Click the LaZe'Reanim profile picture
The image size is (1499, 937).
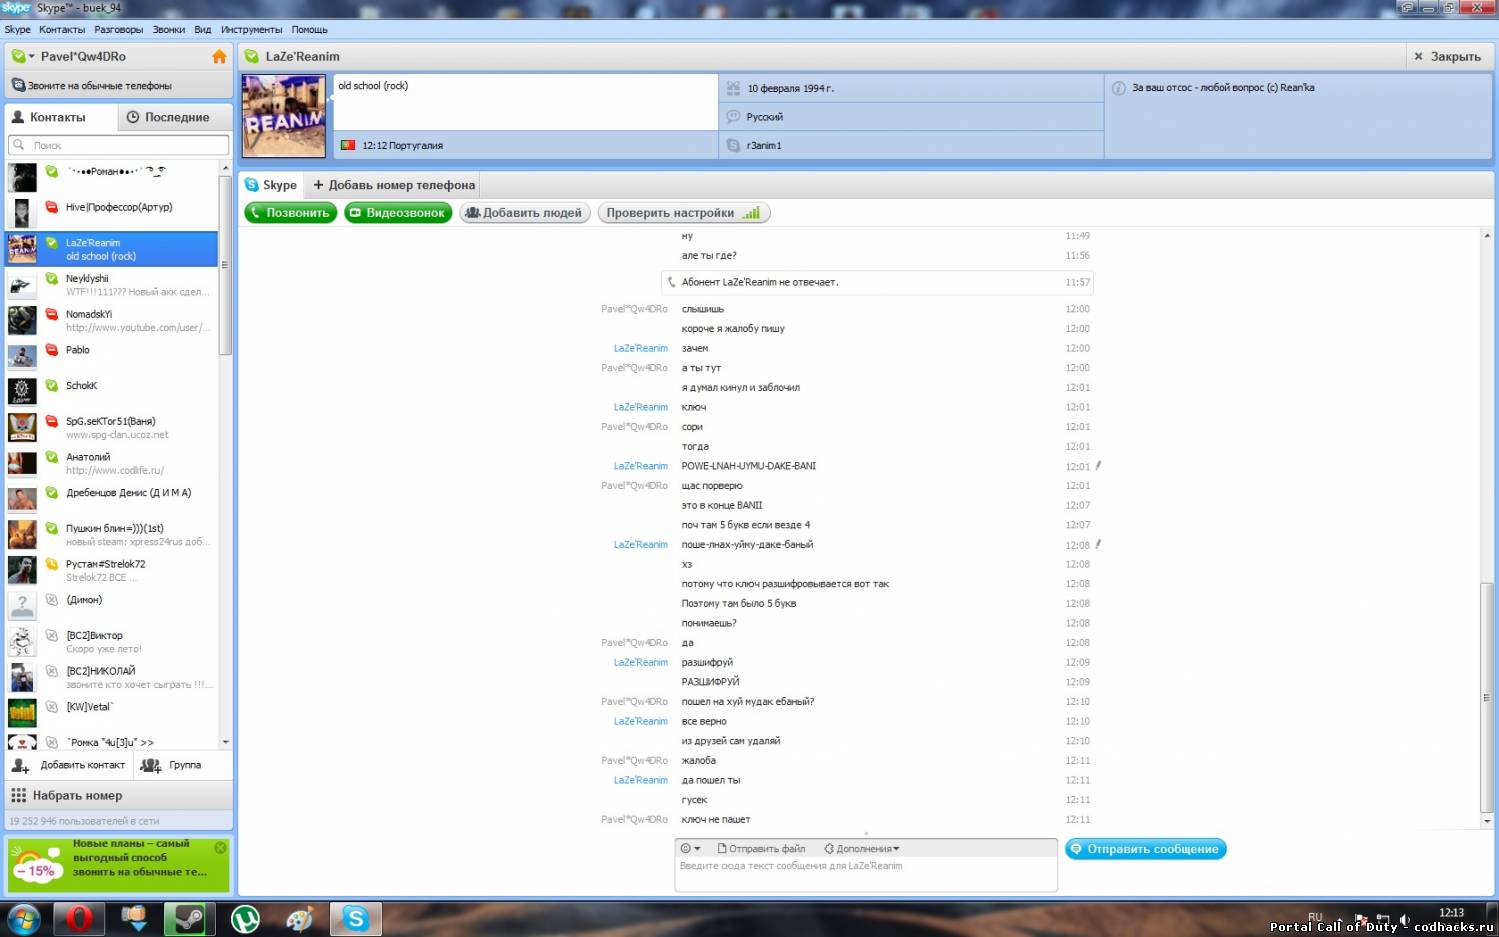[x=284, y=116]
